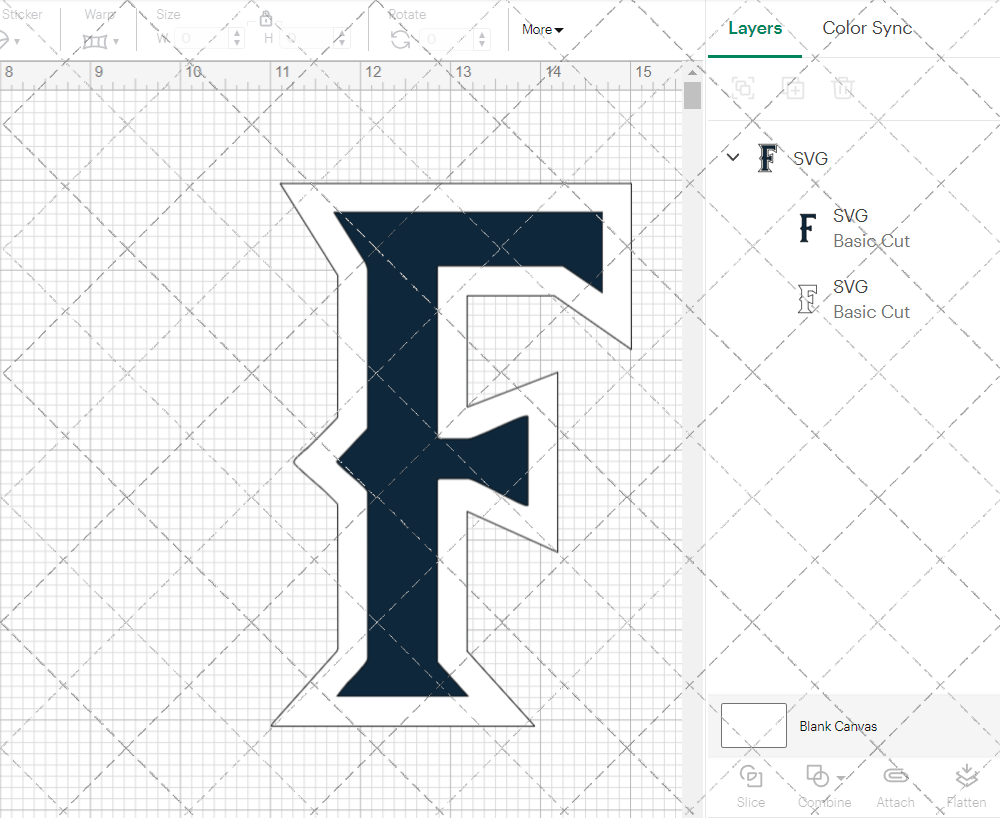Viewport: 1000px width, 818px height.
Task: Click the canvas vertical scrollbar
Action: 691,95
